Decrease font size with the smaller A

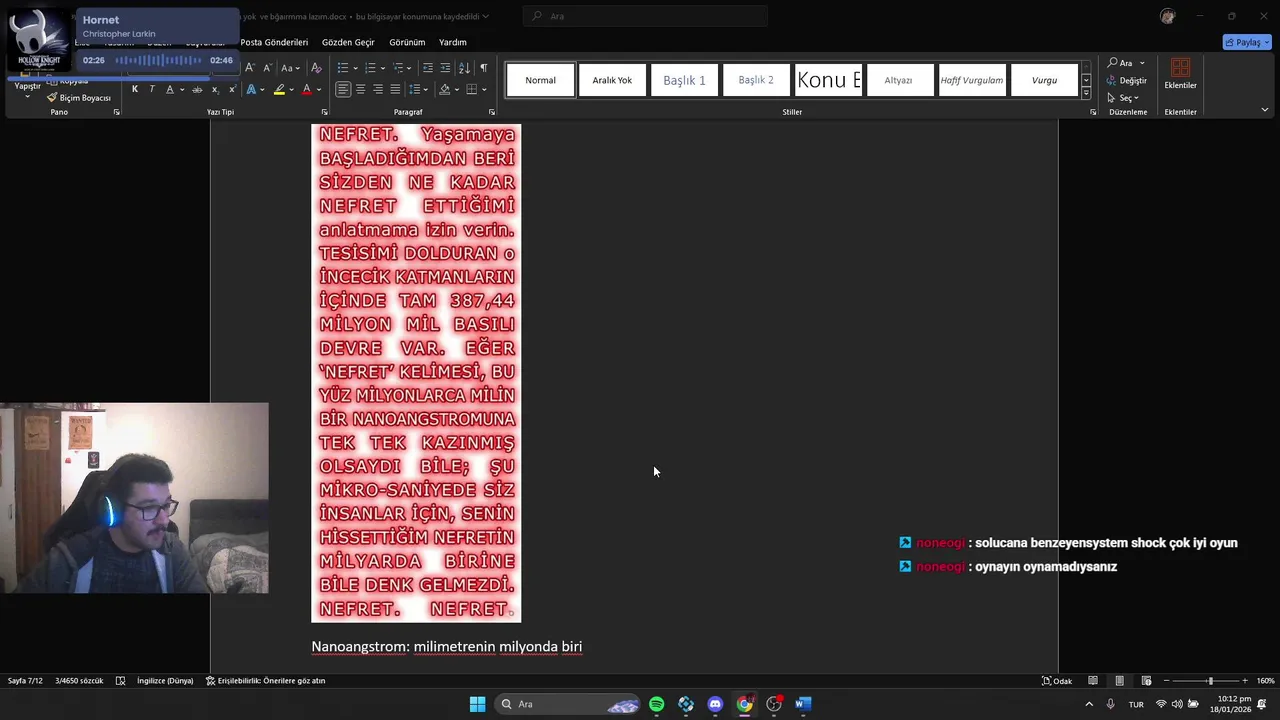click(267, 67)
